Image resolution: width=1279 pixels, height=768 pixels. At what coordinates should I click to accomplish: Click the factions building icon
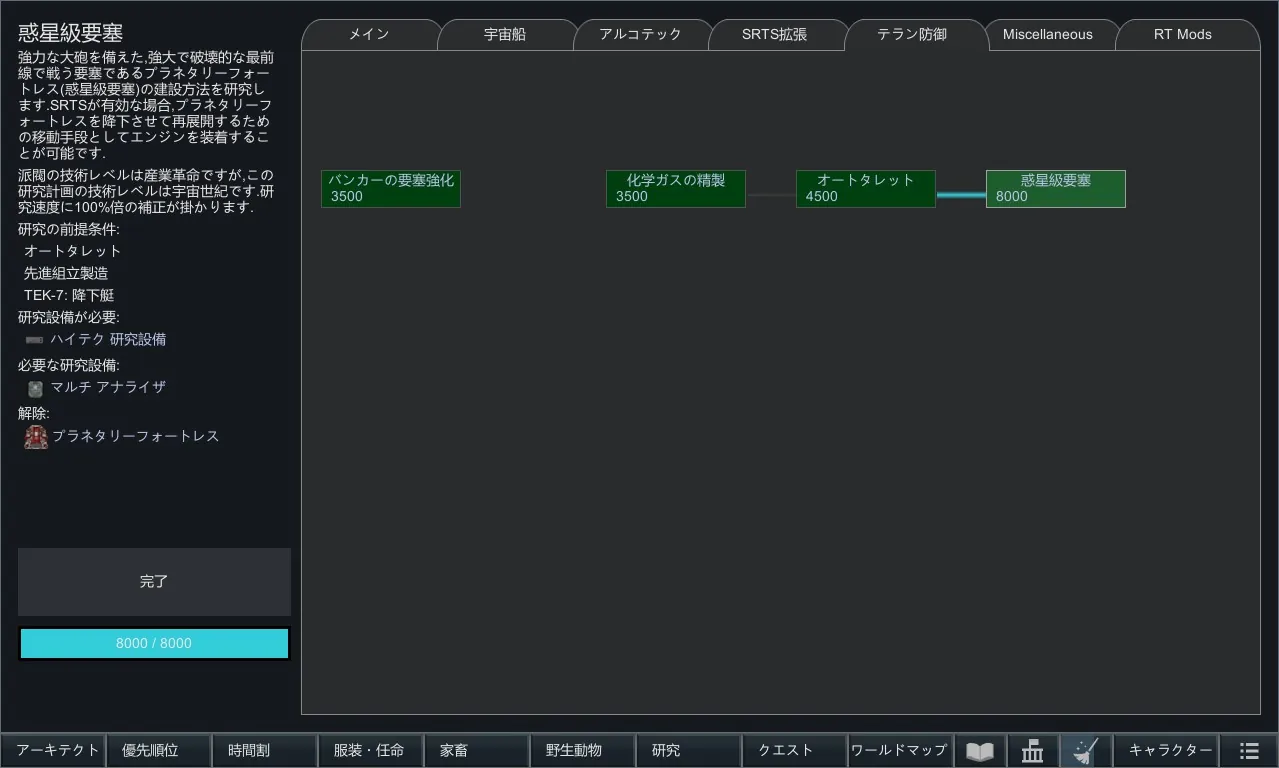[x=1033, y=751]
